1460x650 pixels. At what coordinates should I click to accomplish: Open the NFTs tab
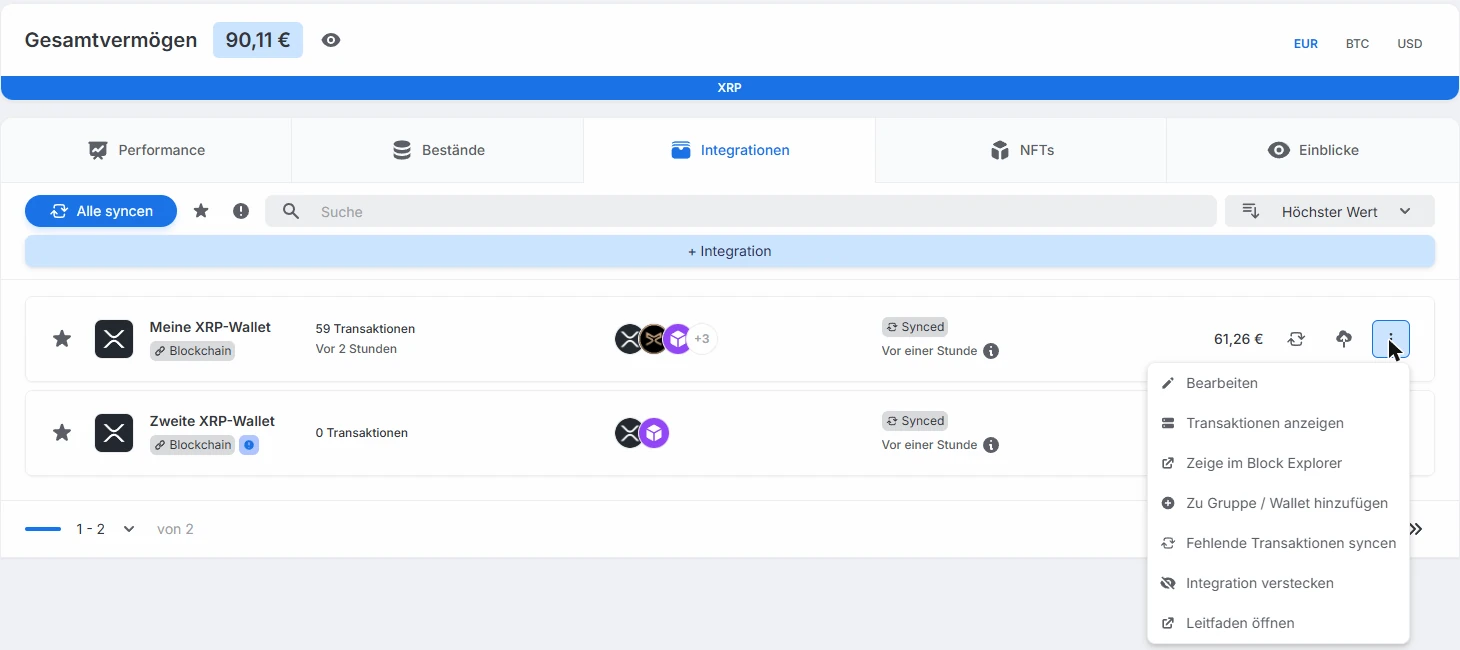coord(1021,150)
